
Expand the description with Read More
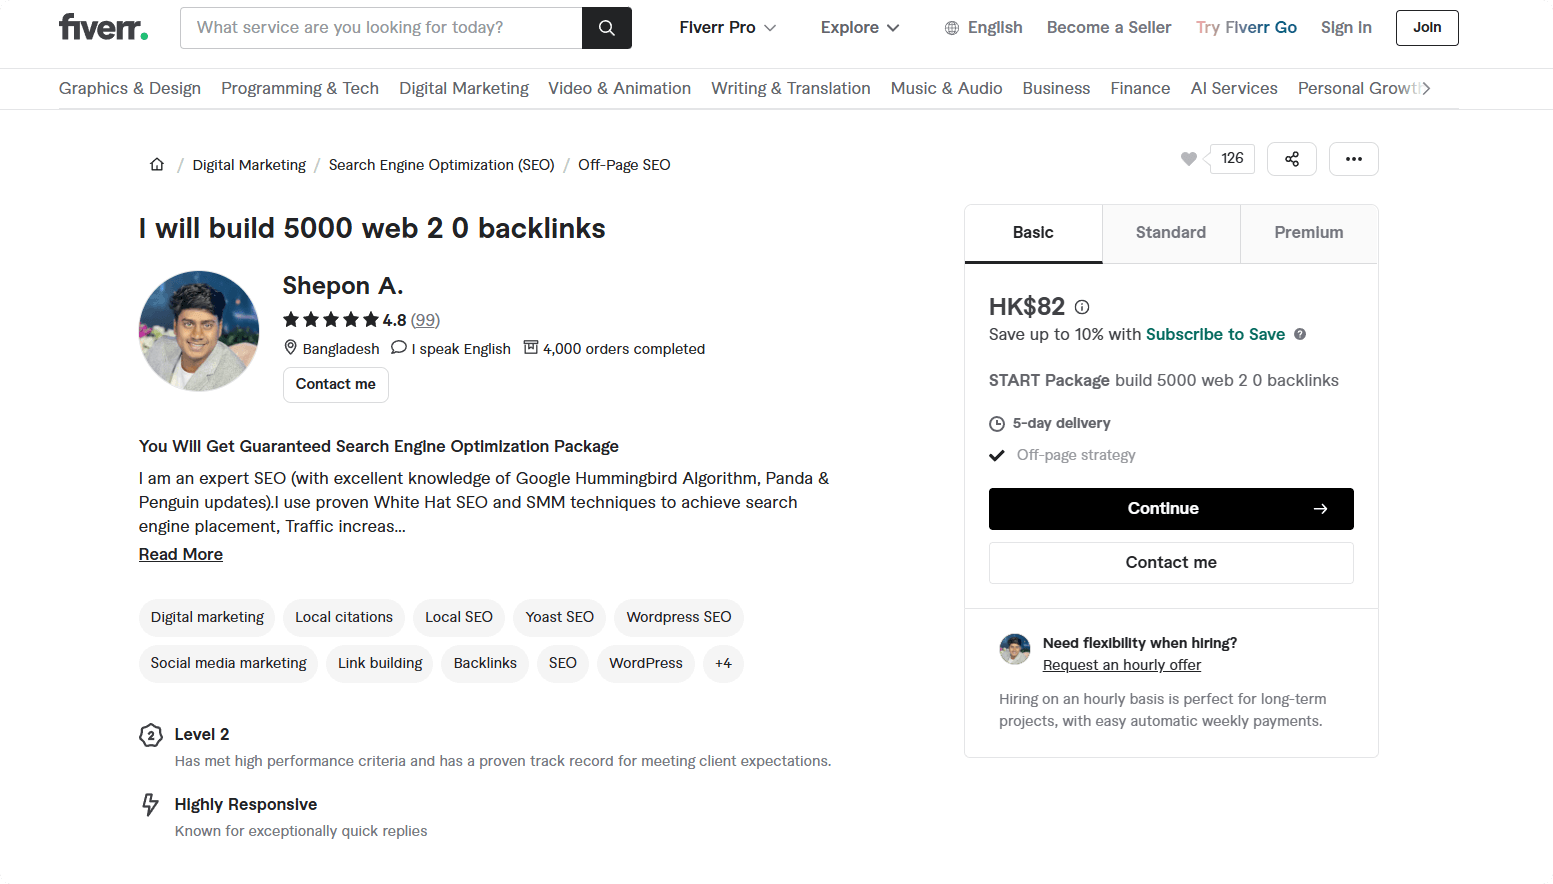181,554
